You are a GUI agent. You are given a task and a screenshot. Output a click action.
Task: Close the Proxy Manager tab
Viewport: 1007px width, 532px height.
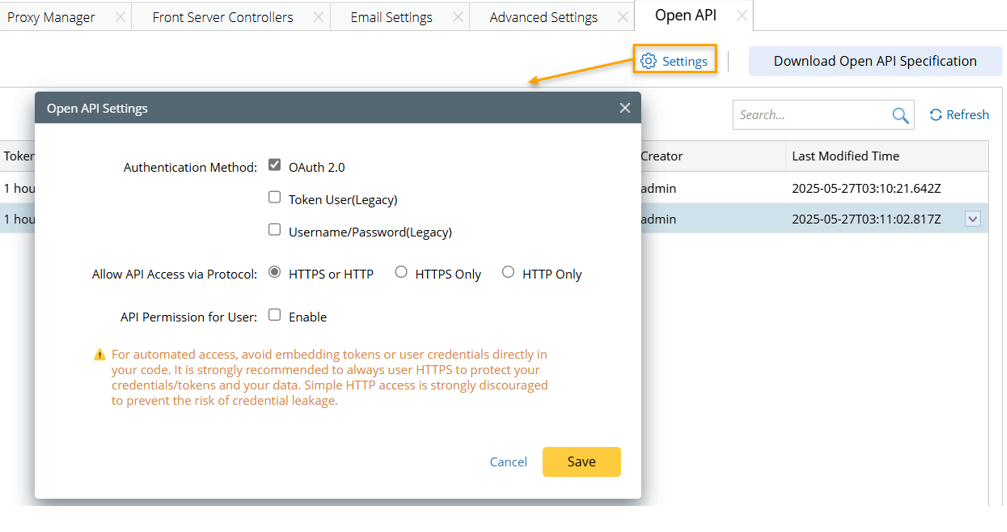(x=120, y=17)
